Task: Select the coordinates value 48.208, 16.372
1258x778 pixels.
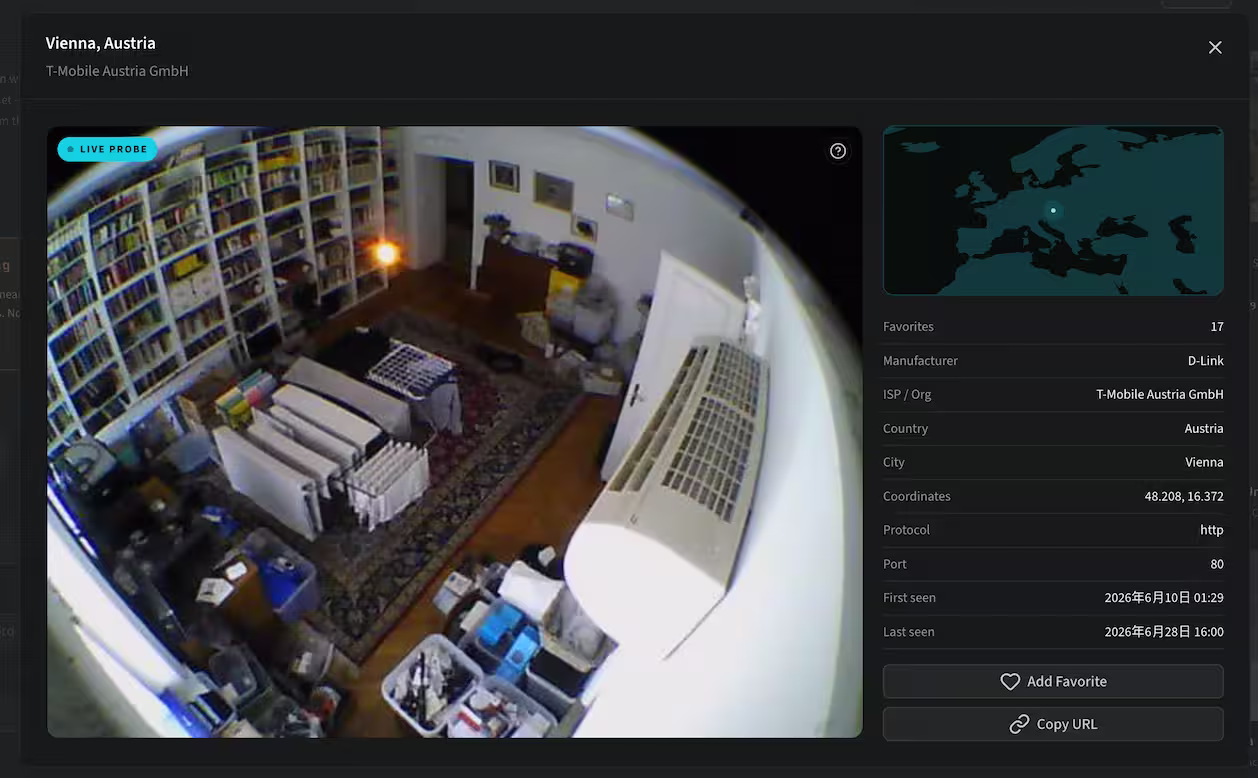Action: (x=1184, y=496)
